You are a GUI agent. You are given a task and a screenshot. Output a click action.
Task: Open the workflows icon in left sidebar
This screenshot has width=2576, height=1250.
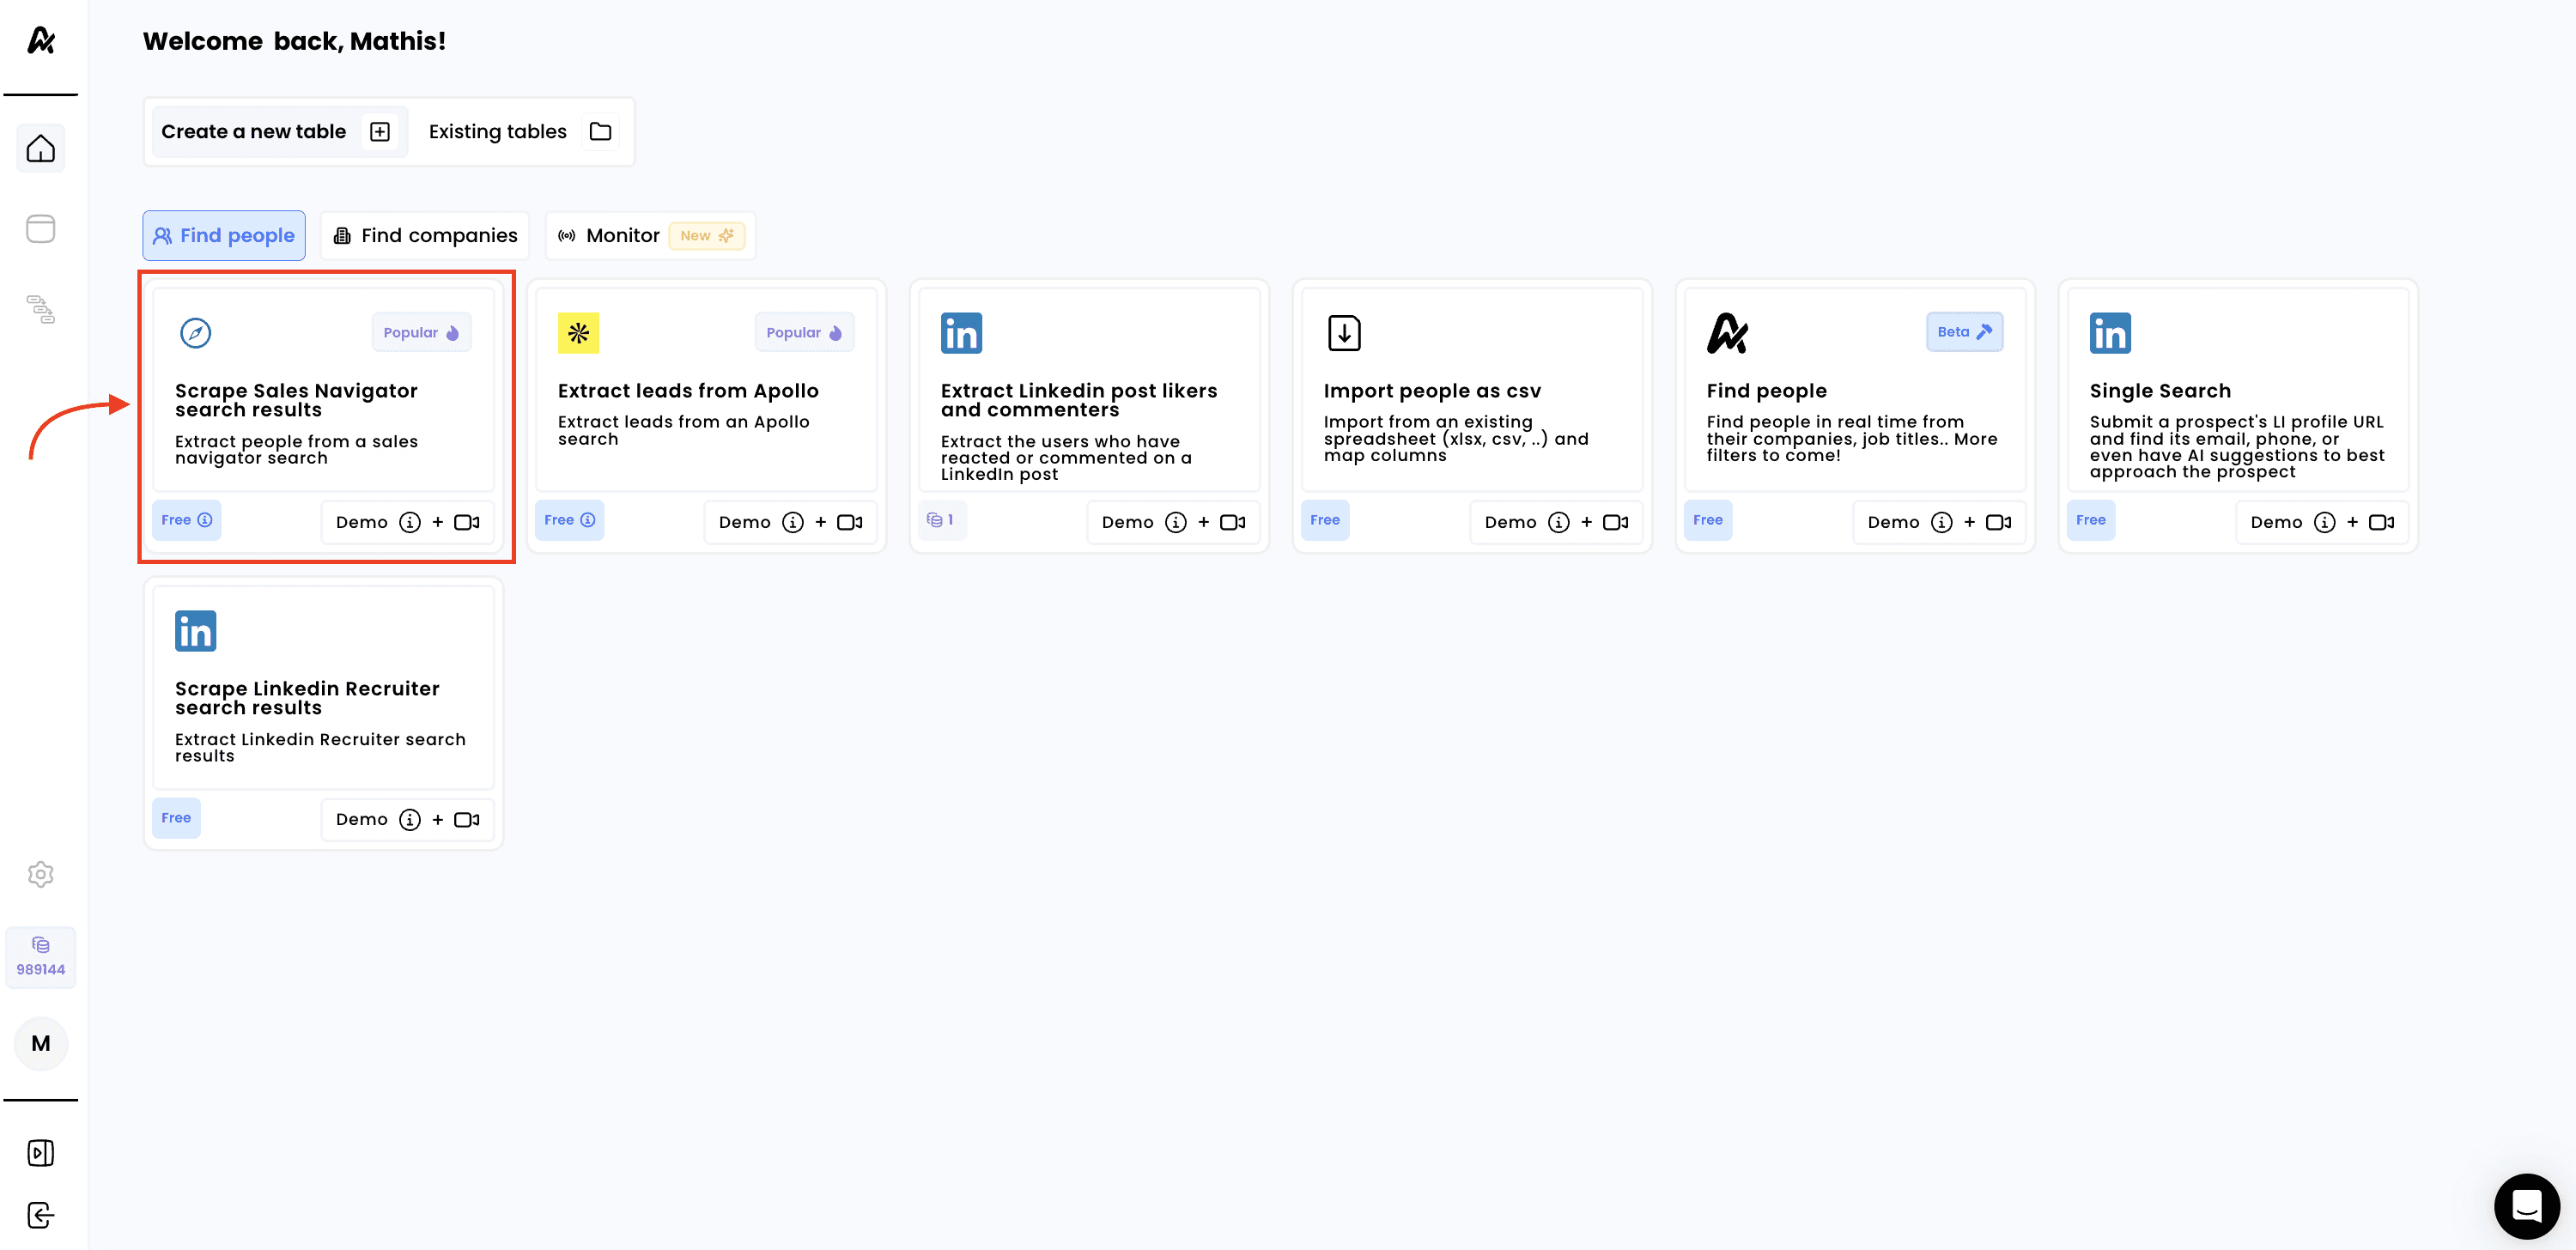click(x=40, y=309)
